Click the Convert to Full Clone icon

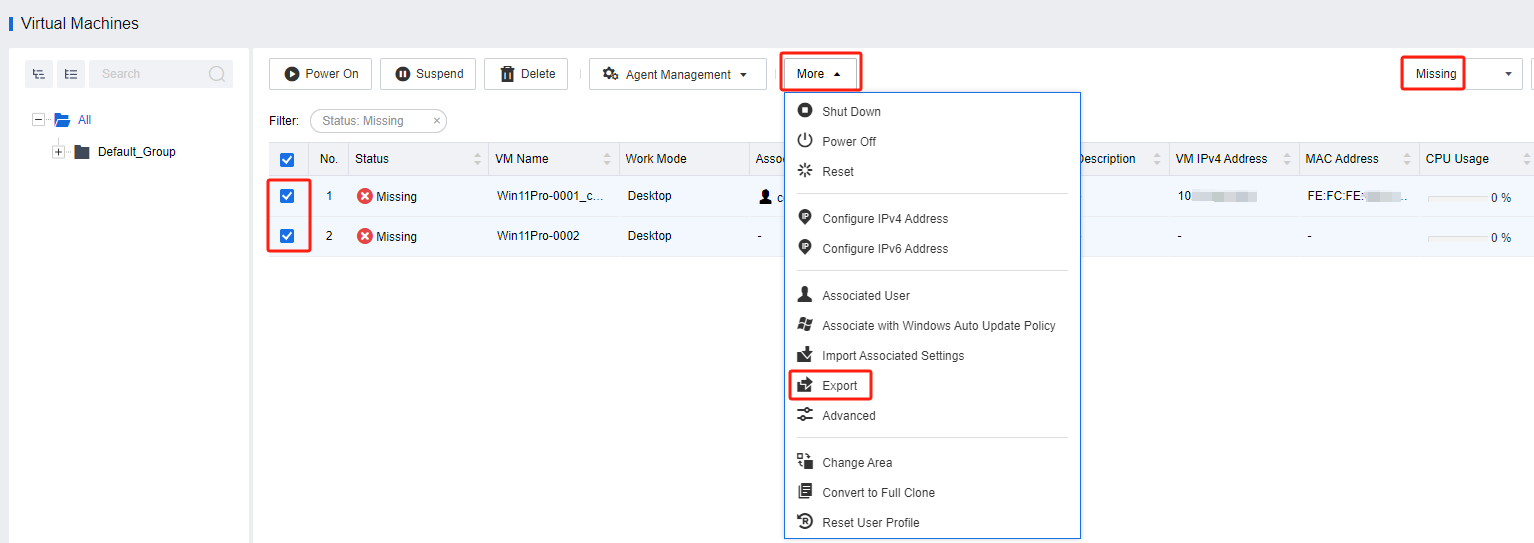805,492
